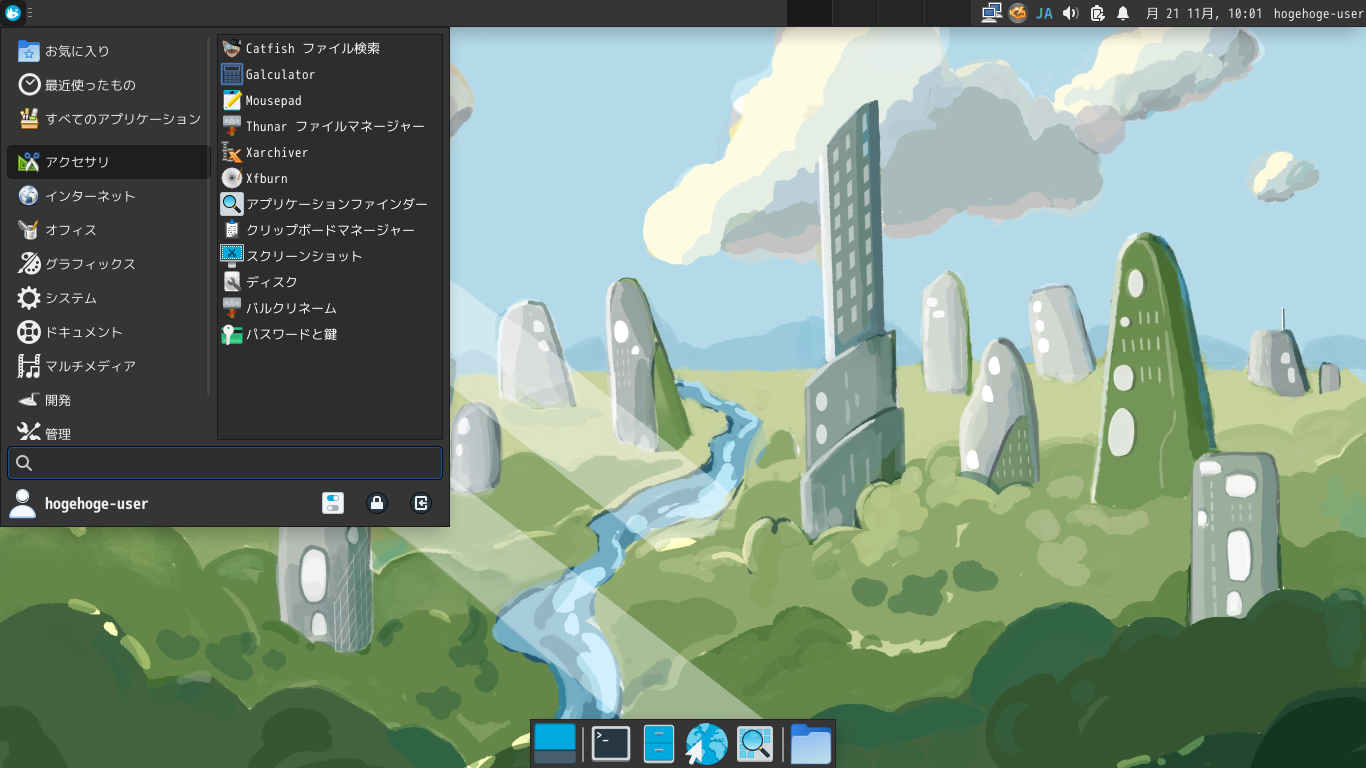The height and width of the screenshot is (768, 1366).
Task: Click hogehoge-user name in menu
Action: (x=96, y=504)
